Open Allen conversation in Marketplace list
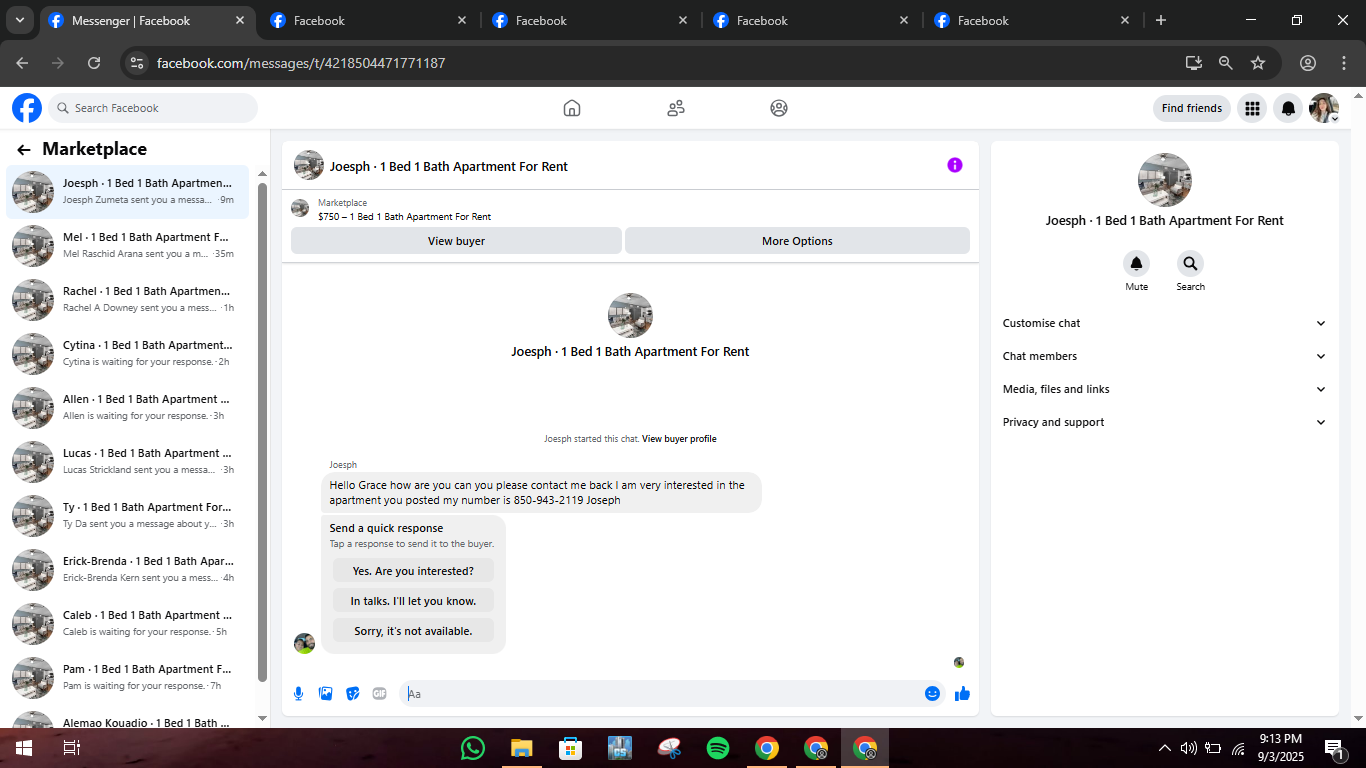The width and height of the screenshot is (1366, 768). tap(128, 408)
